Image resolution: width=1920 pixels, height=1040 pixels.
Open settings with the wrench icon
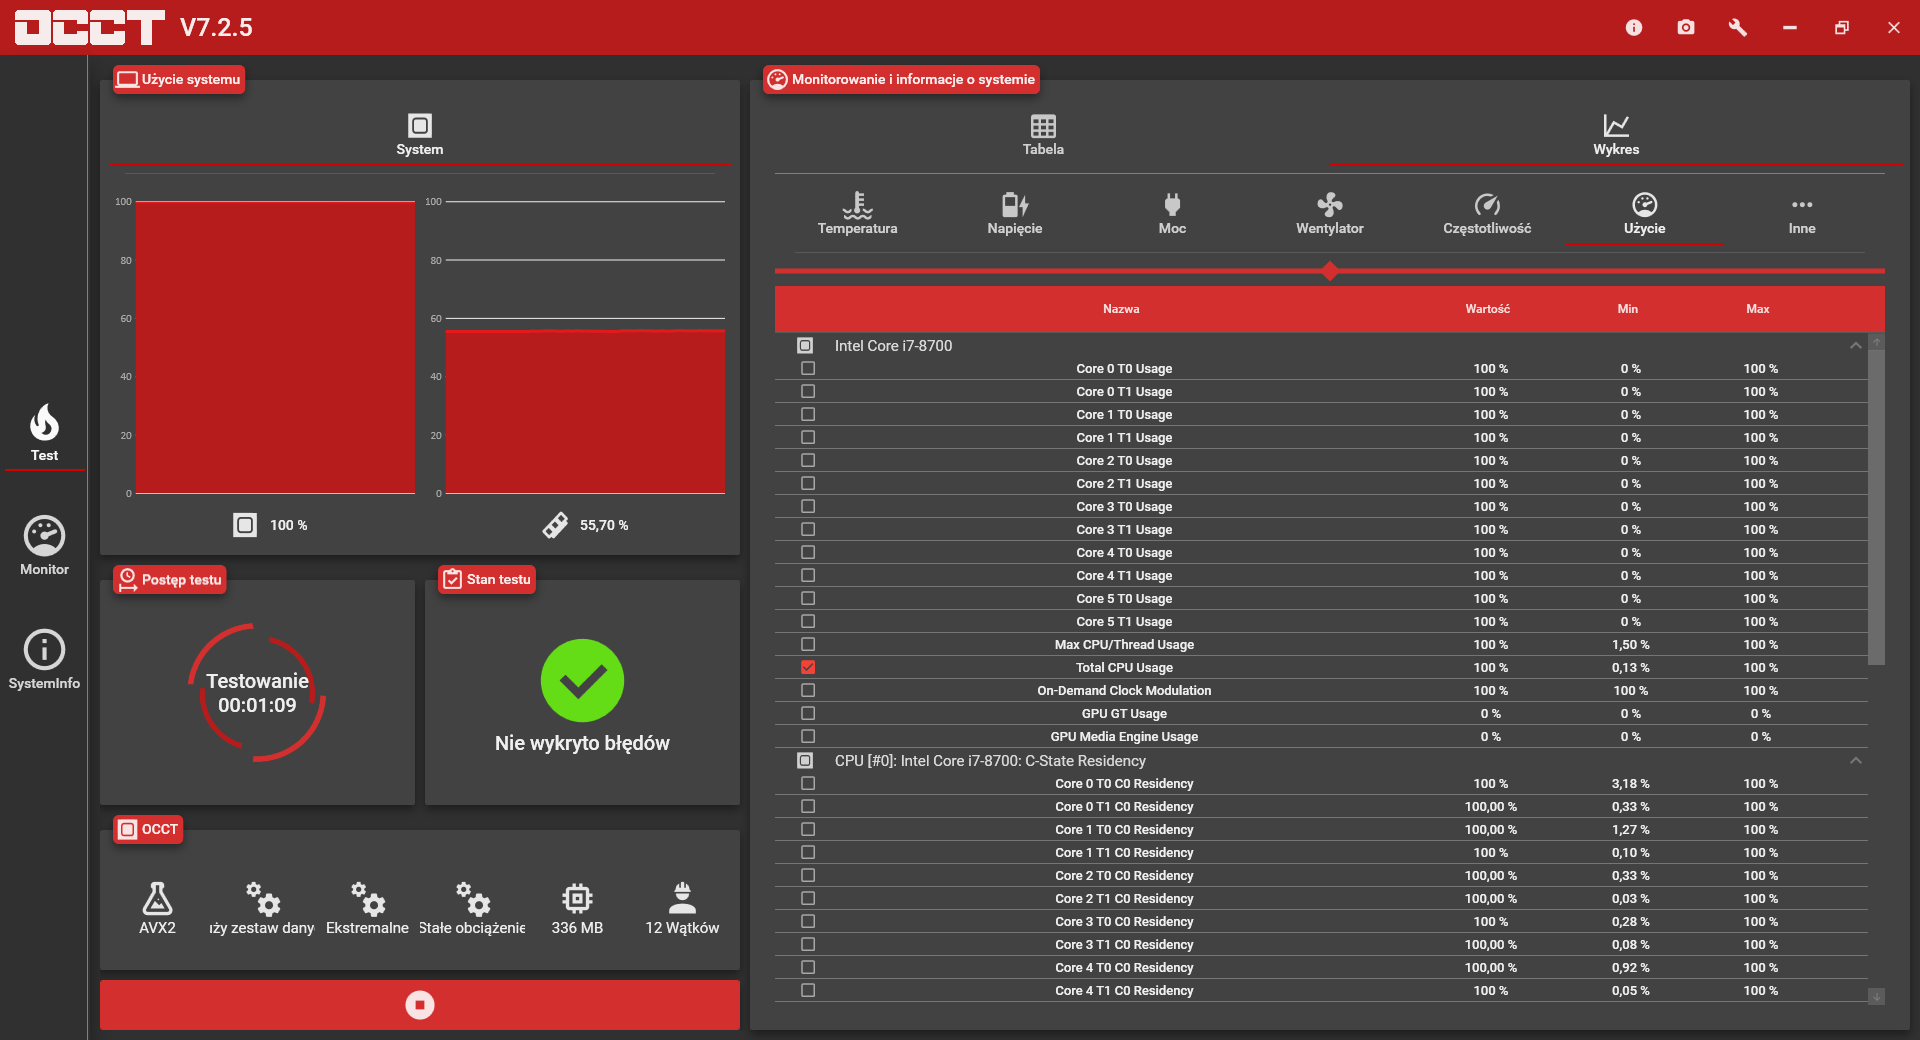coord(1738,27)
